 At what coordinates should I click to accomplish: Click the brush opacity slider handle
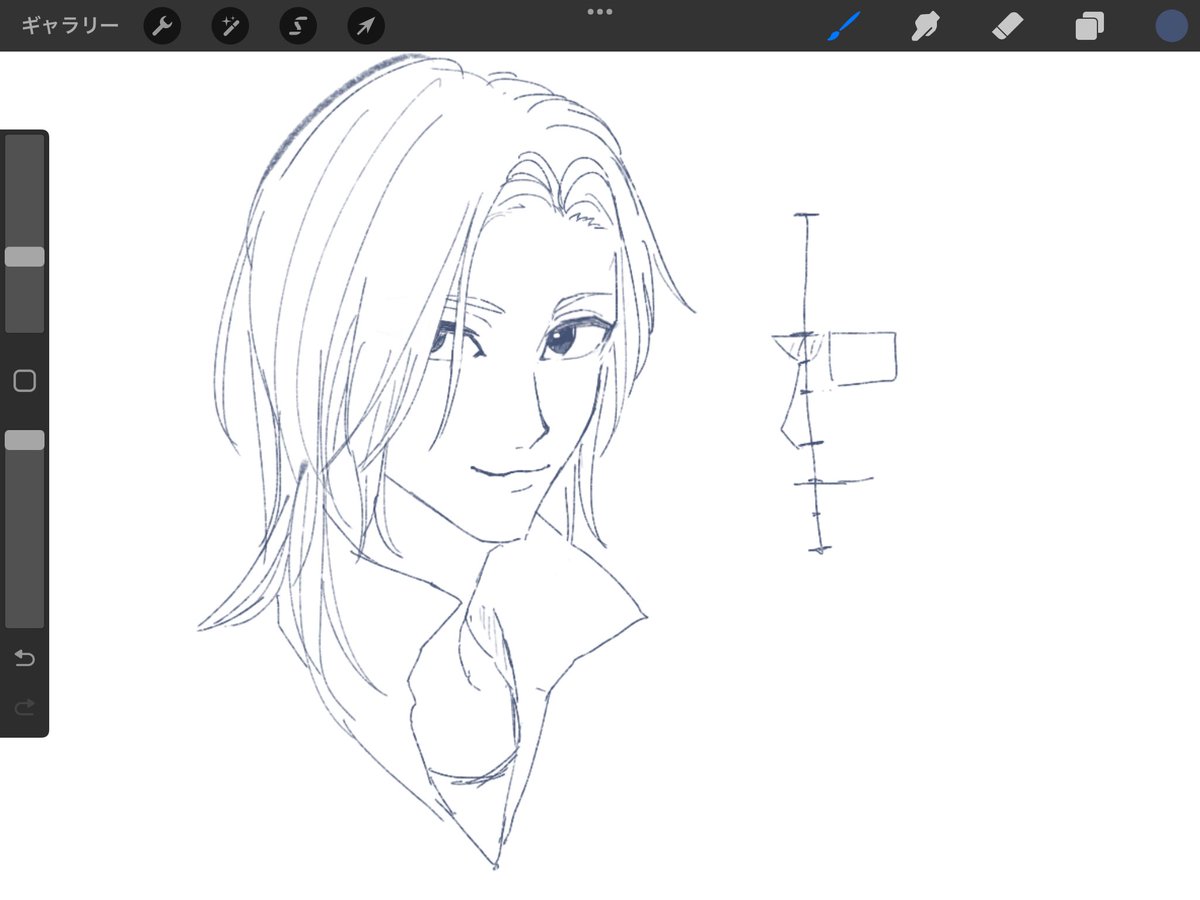pyautogui.click(x=24, y=440)
